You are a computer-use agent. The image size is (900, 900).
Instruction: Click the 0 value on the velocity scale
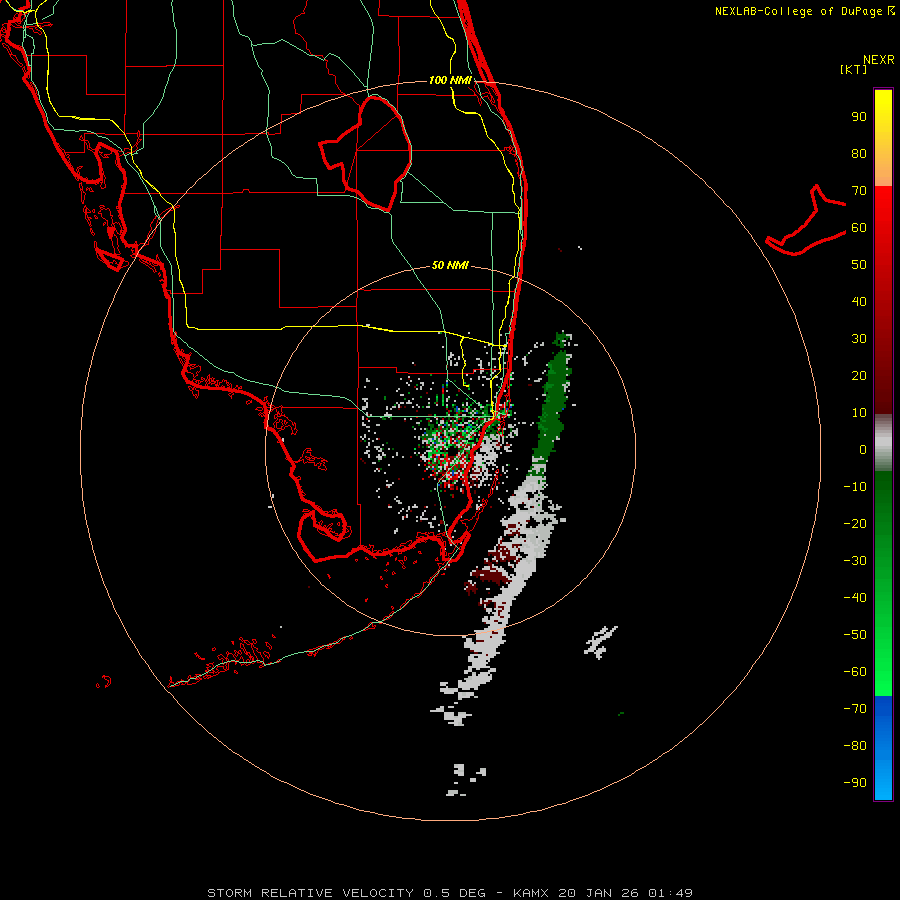863,449
